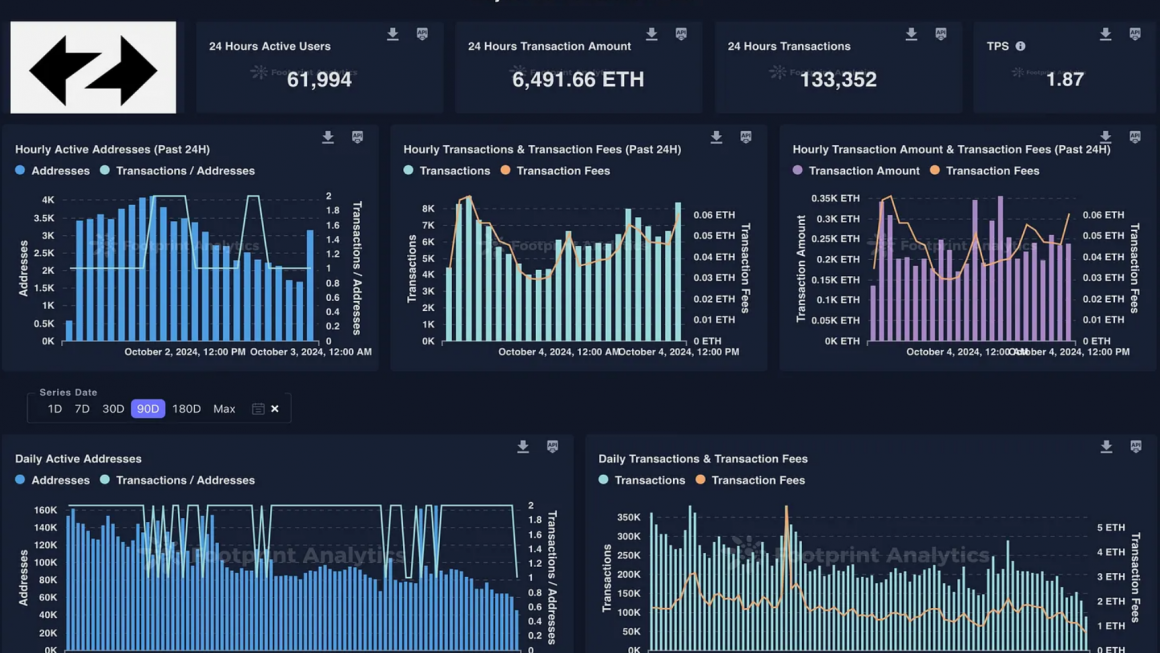Click the 6,491.66 ETH value
Viewport: 1160px width, 653px height.
[x=578, y=80]
